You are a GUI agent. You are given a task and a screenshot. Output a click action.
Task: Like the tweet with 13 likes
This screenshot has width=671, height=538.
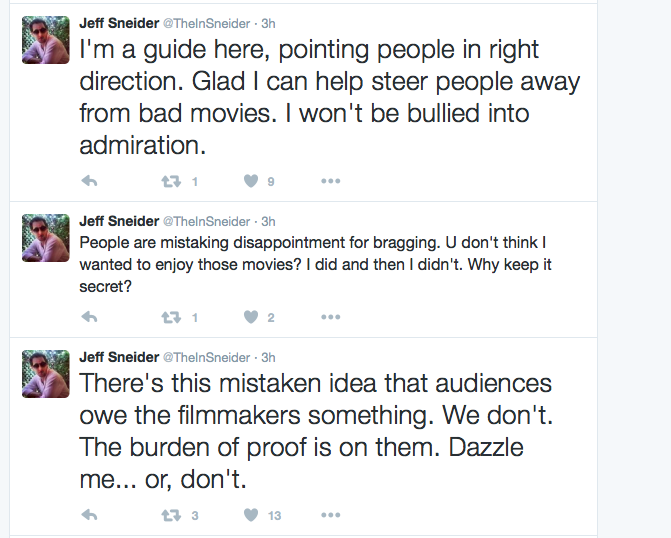(x=251, y=515)
